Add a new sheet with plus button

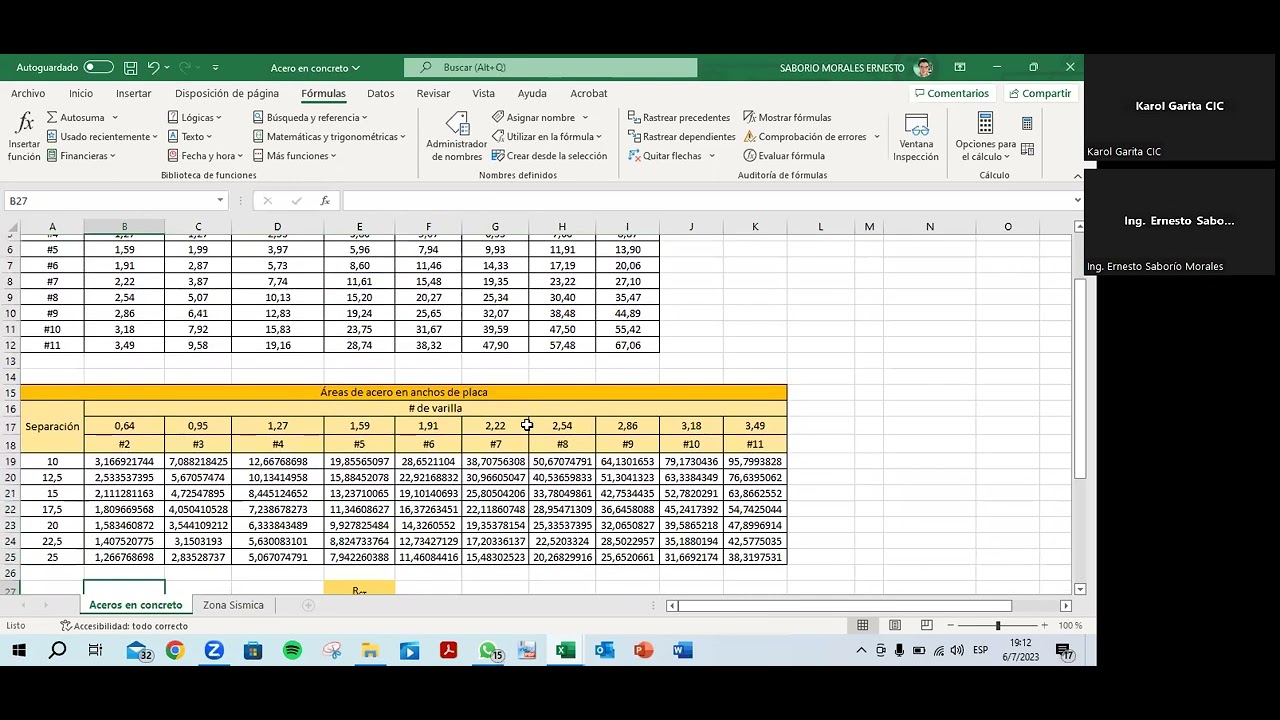(308, 605)
